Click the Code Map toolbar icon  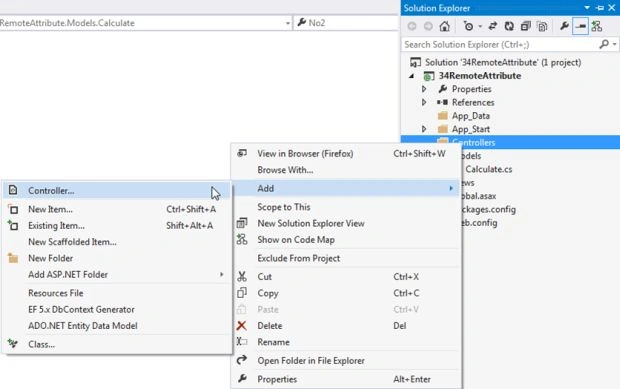(x=597, y=26)
